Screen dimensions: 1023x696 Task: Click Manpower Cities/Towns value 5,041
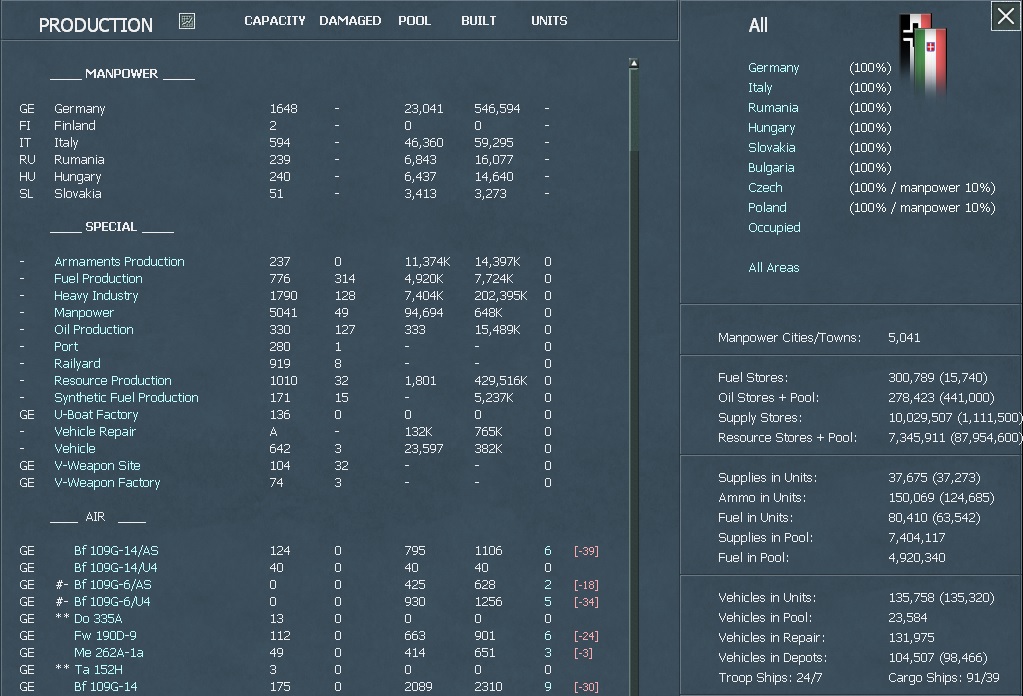pyautogui.click(x=904, y=338)
